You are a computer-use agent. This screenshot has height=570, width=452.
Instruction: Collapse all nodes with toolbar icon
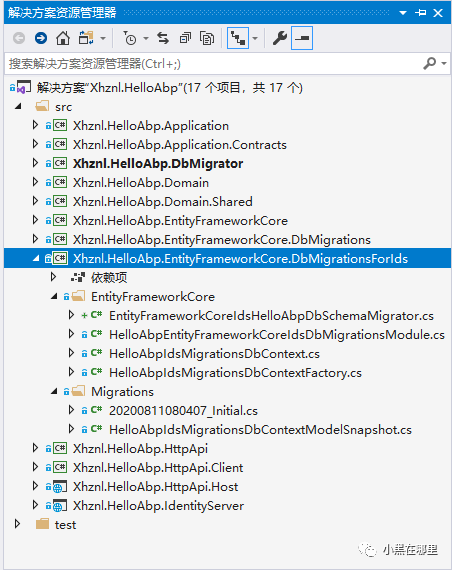point(185,38)
